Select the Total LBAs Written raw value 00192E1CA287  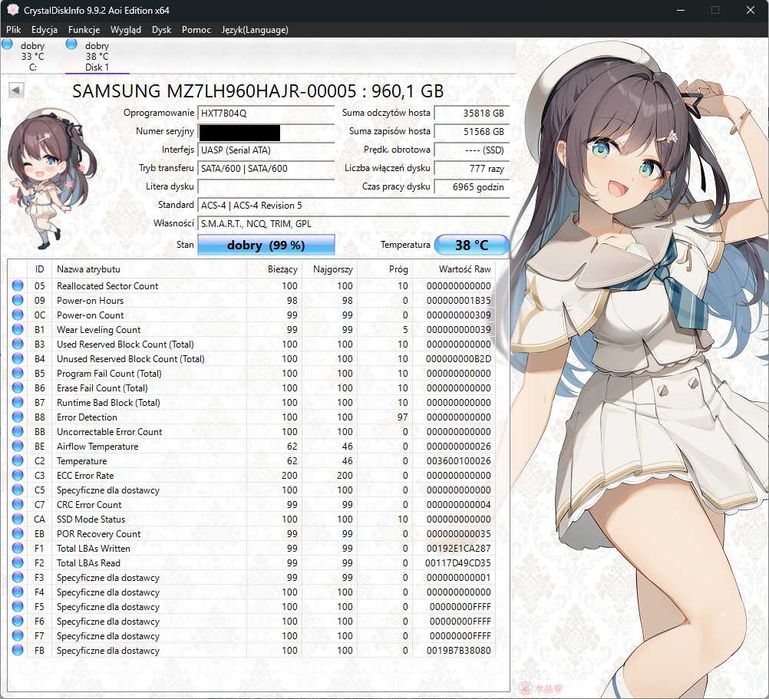tap(459, 548)
